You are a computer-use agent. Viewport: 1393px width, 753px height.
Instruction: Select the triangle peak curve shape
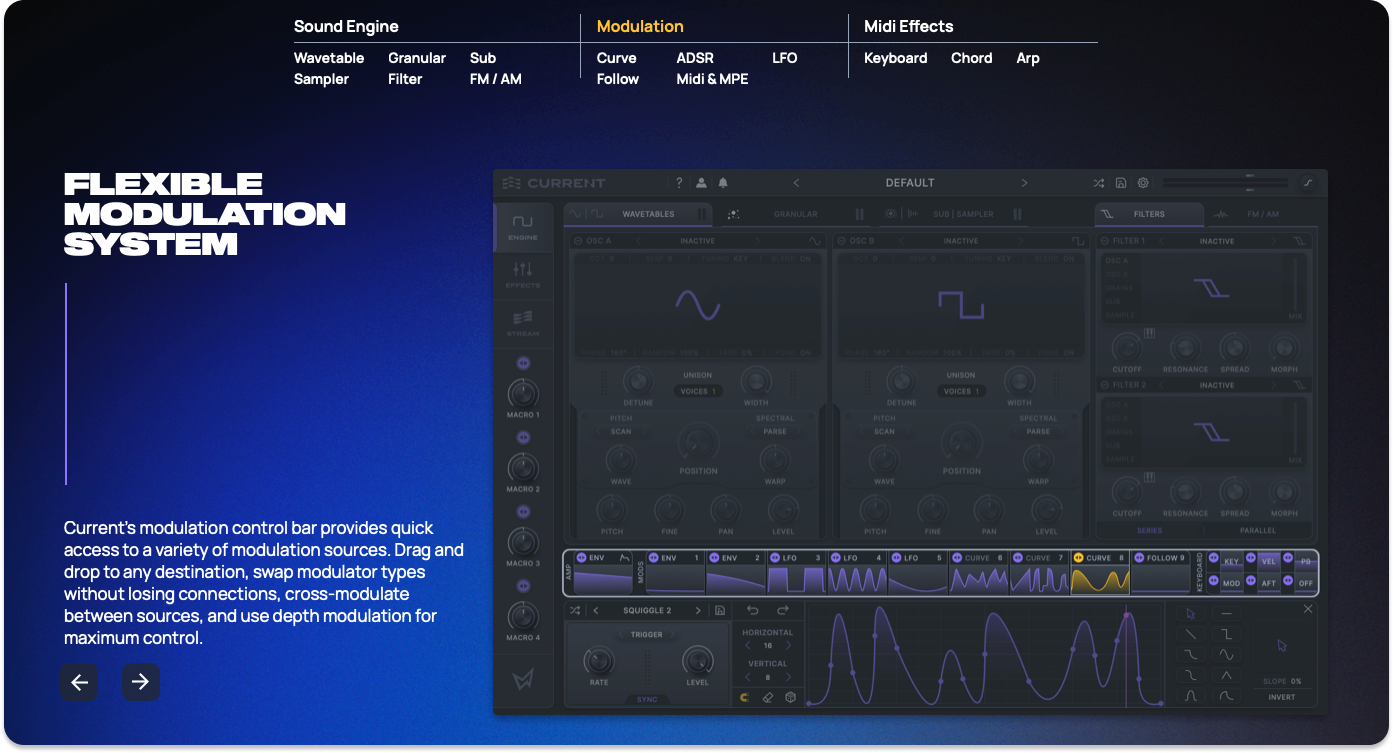(1227, 675)
